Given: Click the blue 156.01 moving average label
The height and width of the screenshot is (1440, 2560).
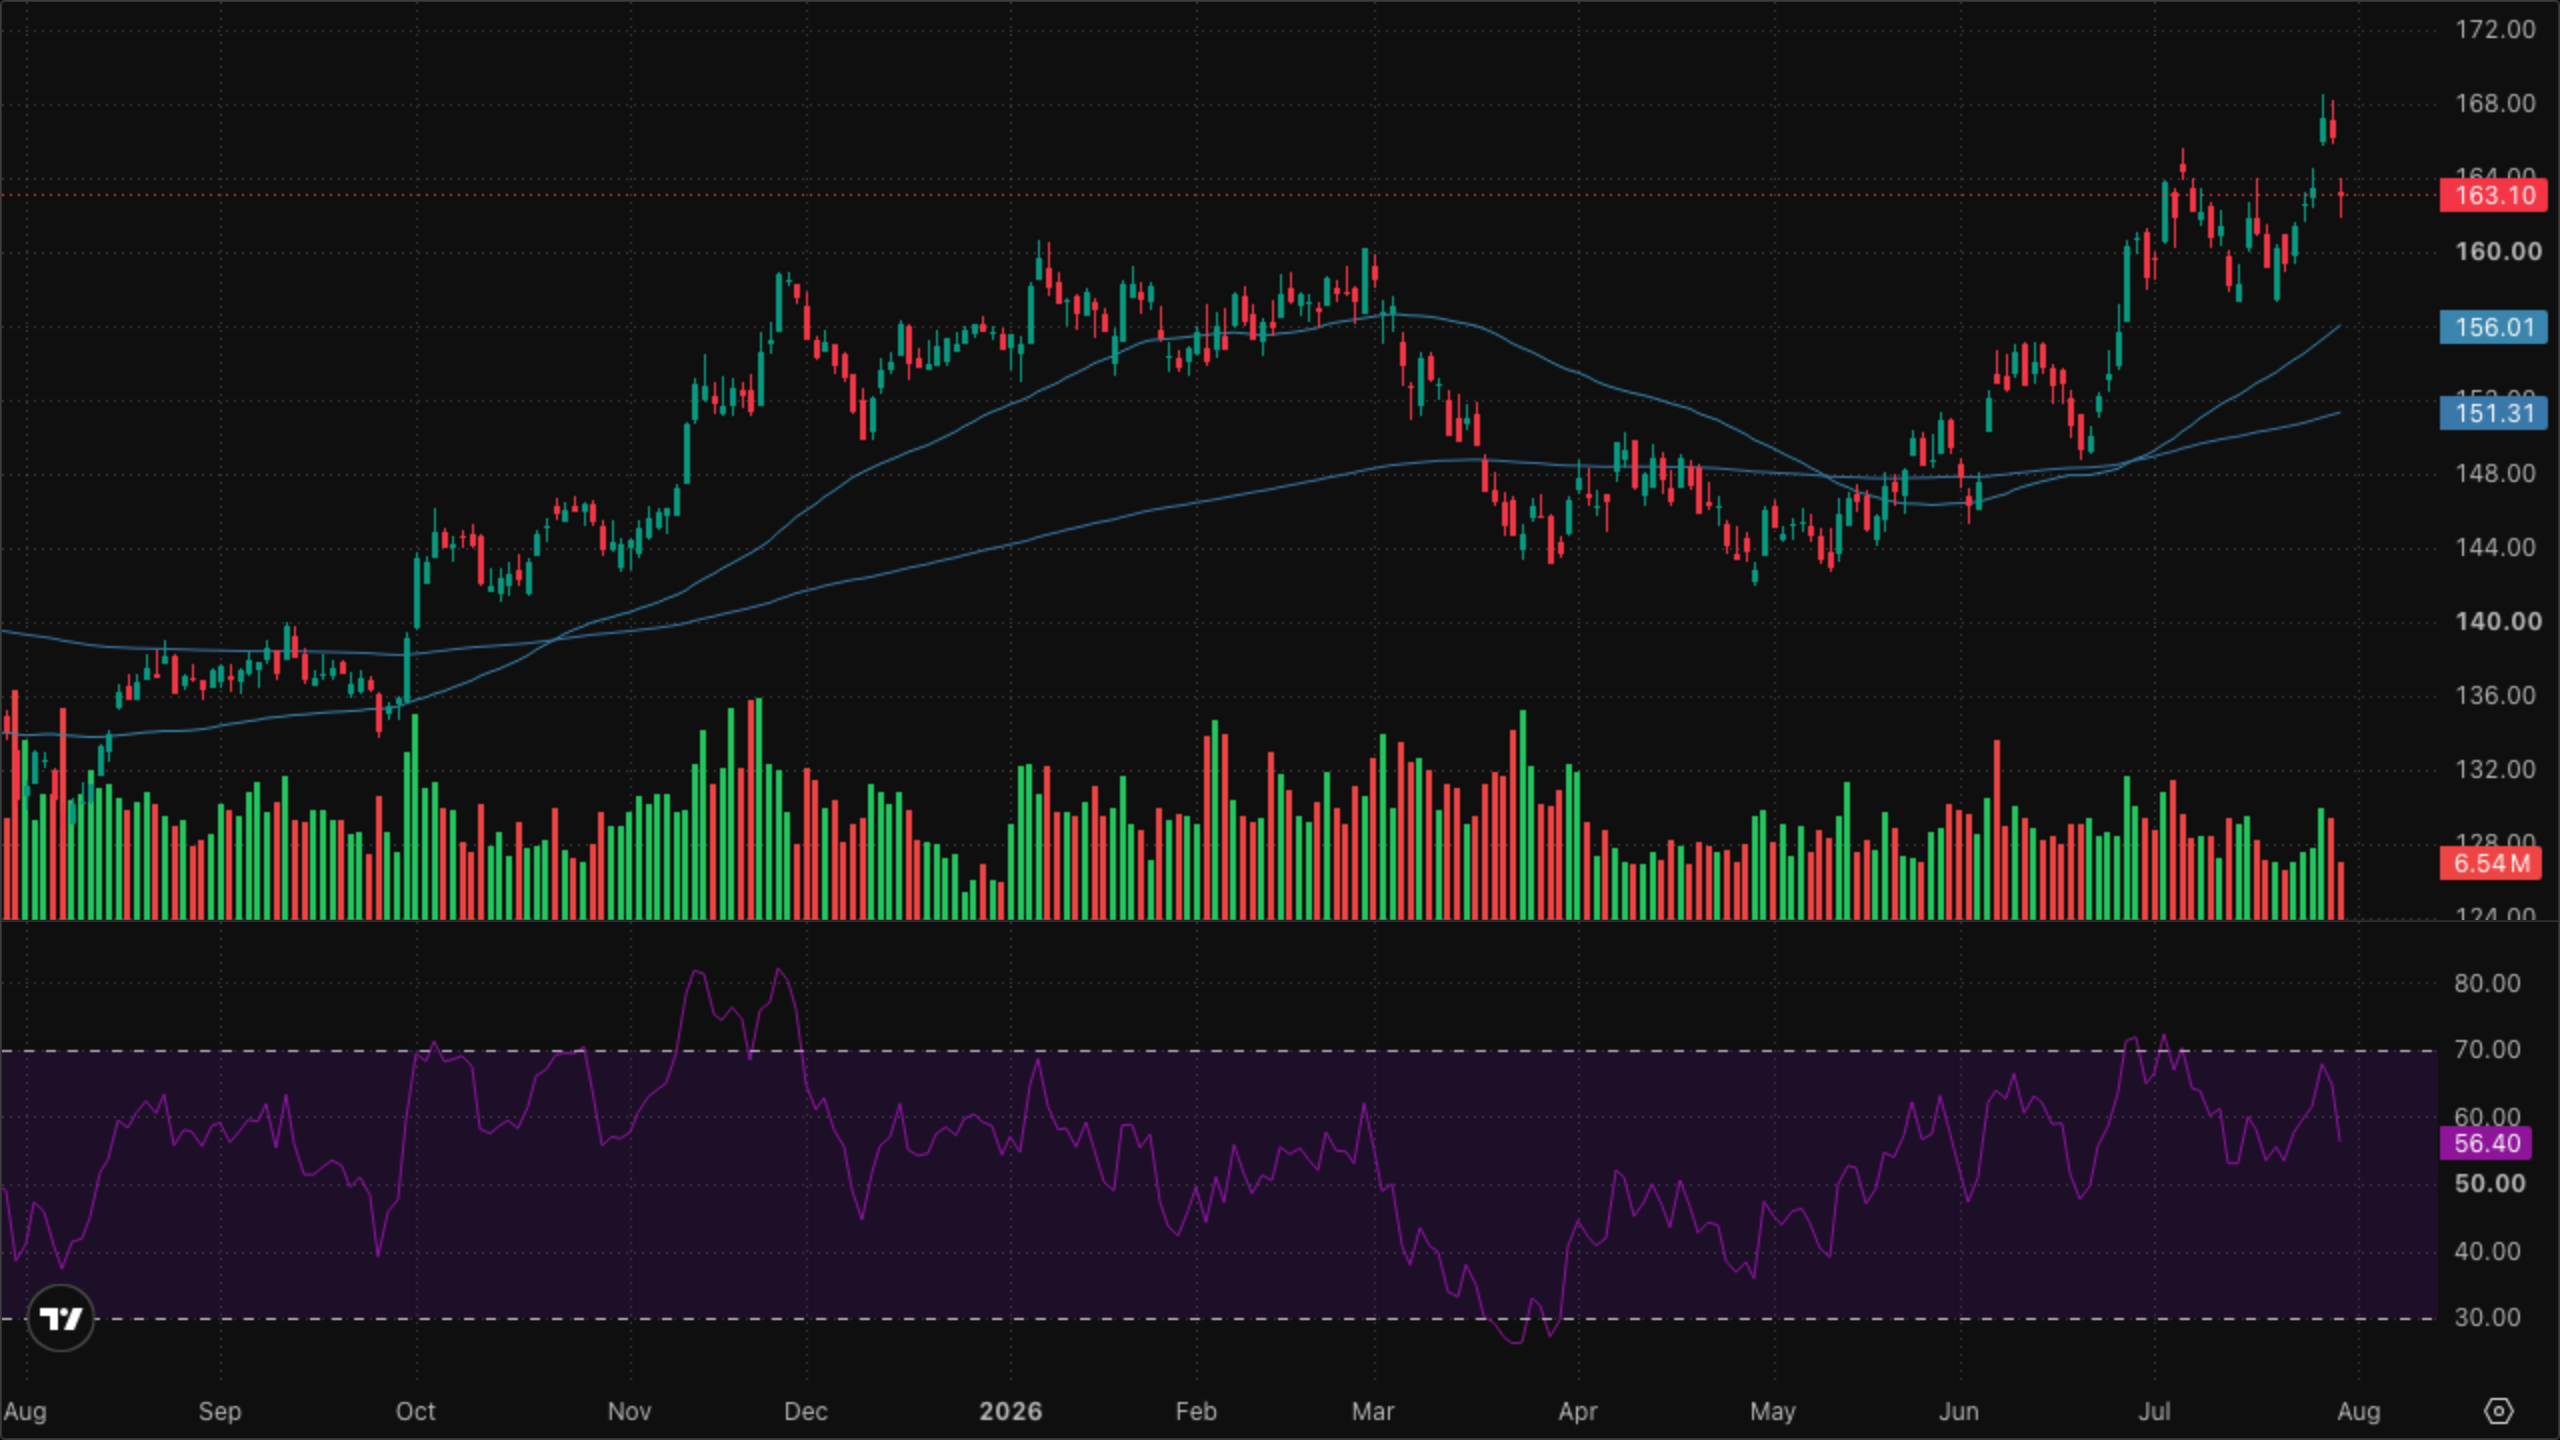Looking at the screenshot, I should tap(2494, 327).
